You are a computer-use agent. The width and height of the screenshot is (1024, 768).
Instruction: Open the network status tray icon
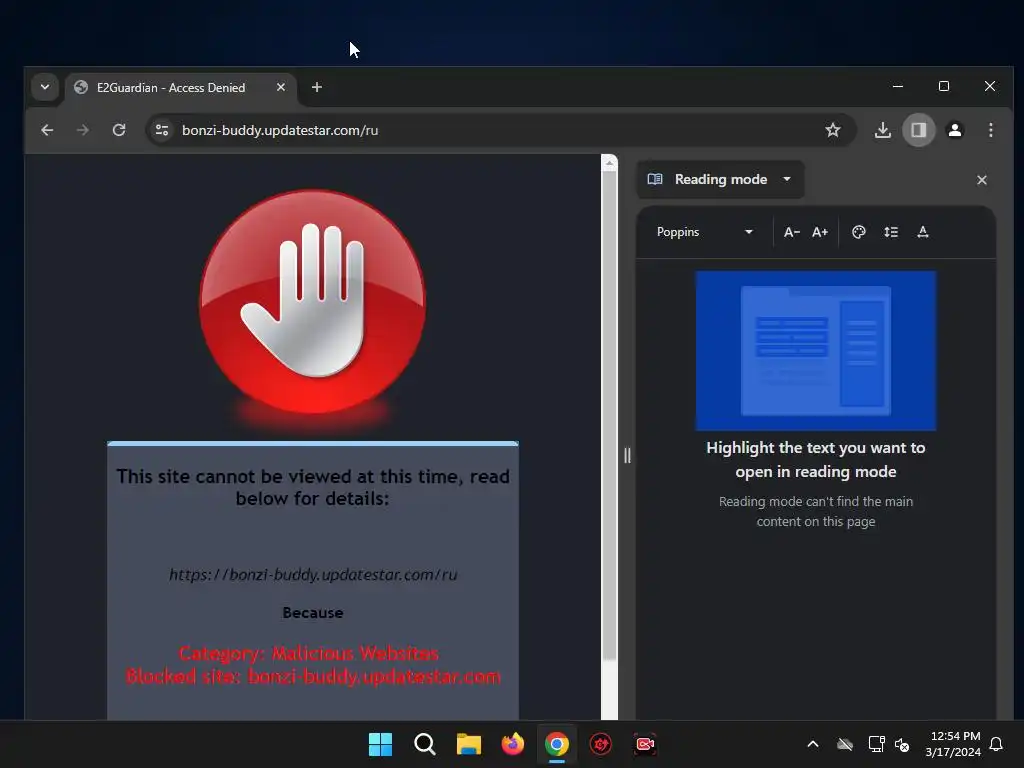876,744
